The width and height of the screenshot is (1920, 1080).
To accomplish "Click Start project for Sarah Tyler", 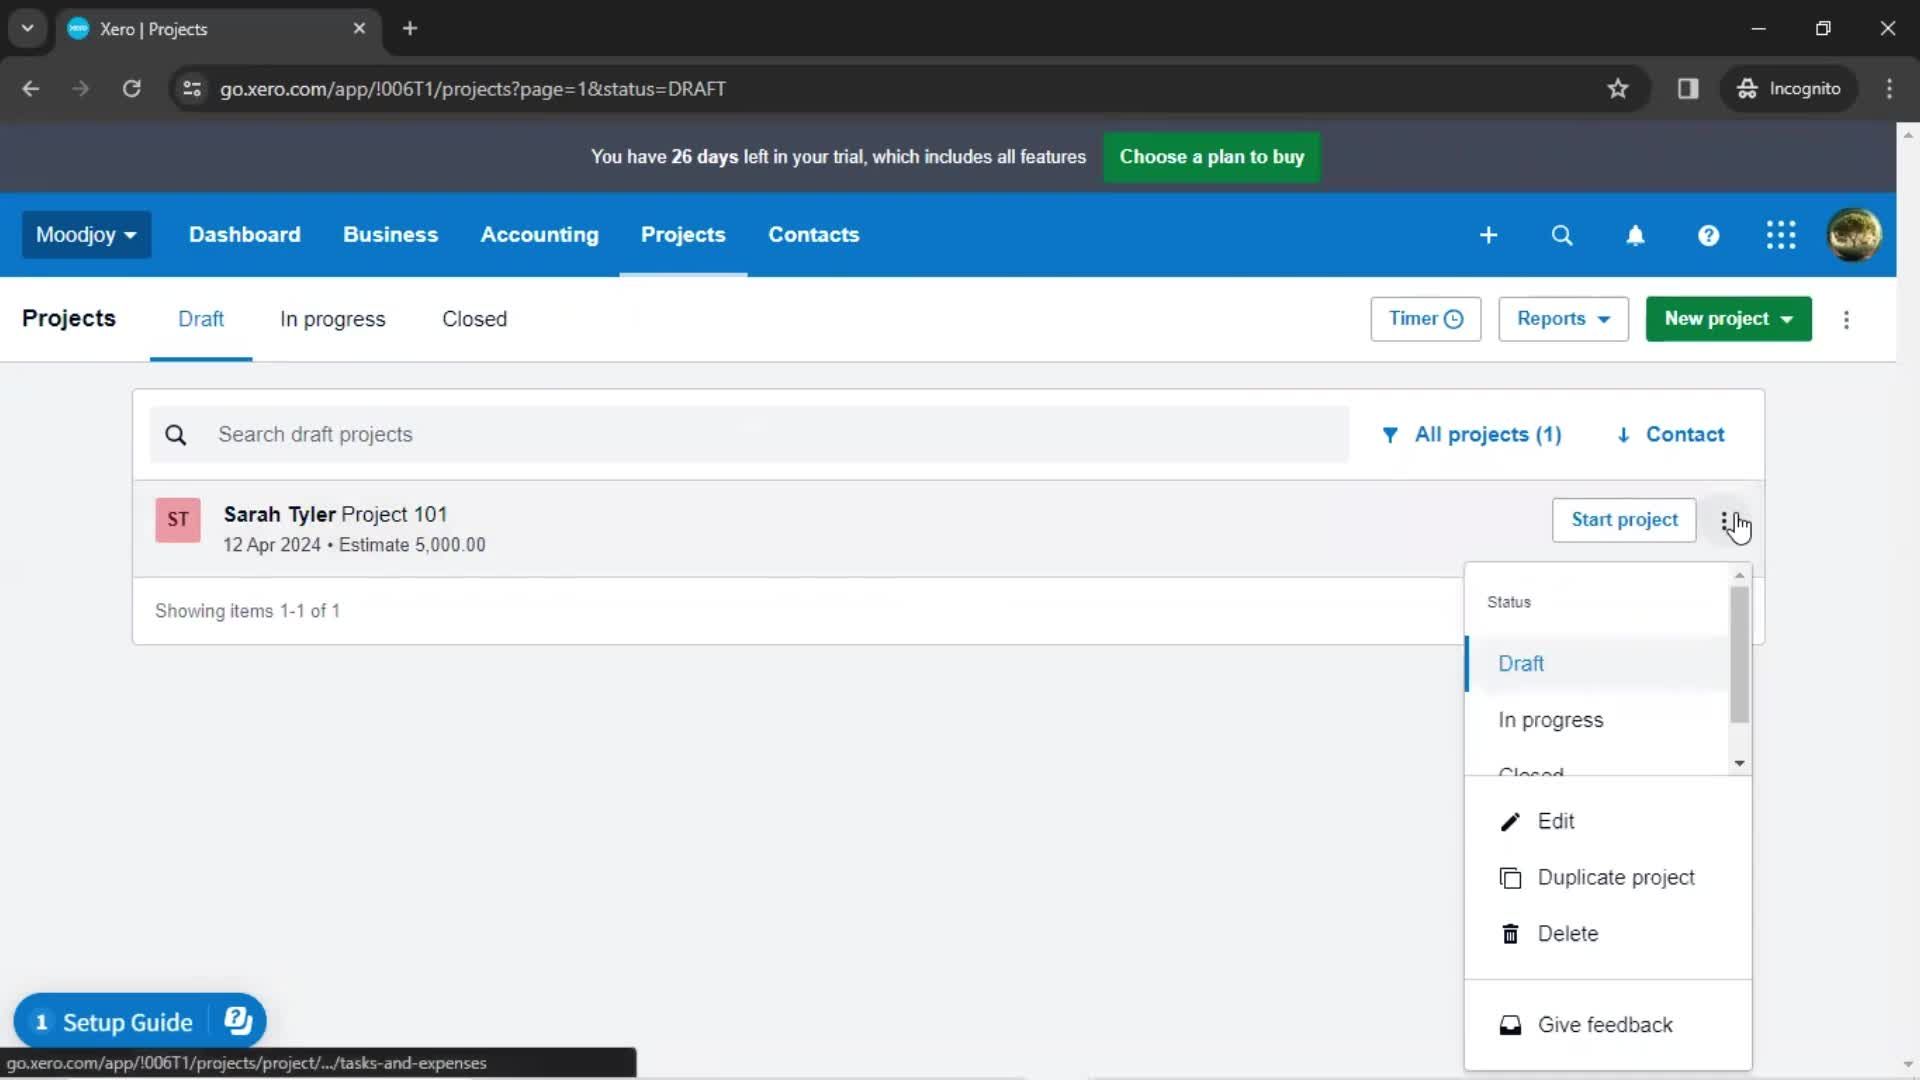I will [x=1624, y=520].
